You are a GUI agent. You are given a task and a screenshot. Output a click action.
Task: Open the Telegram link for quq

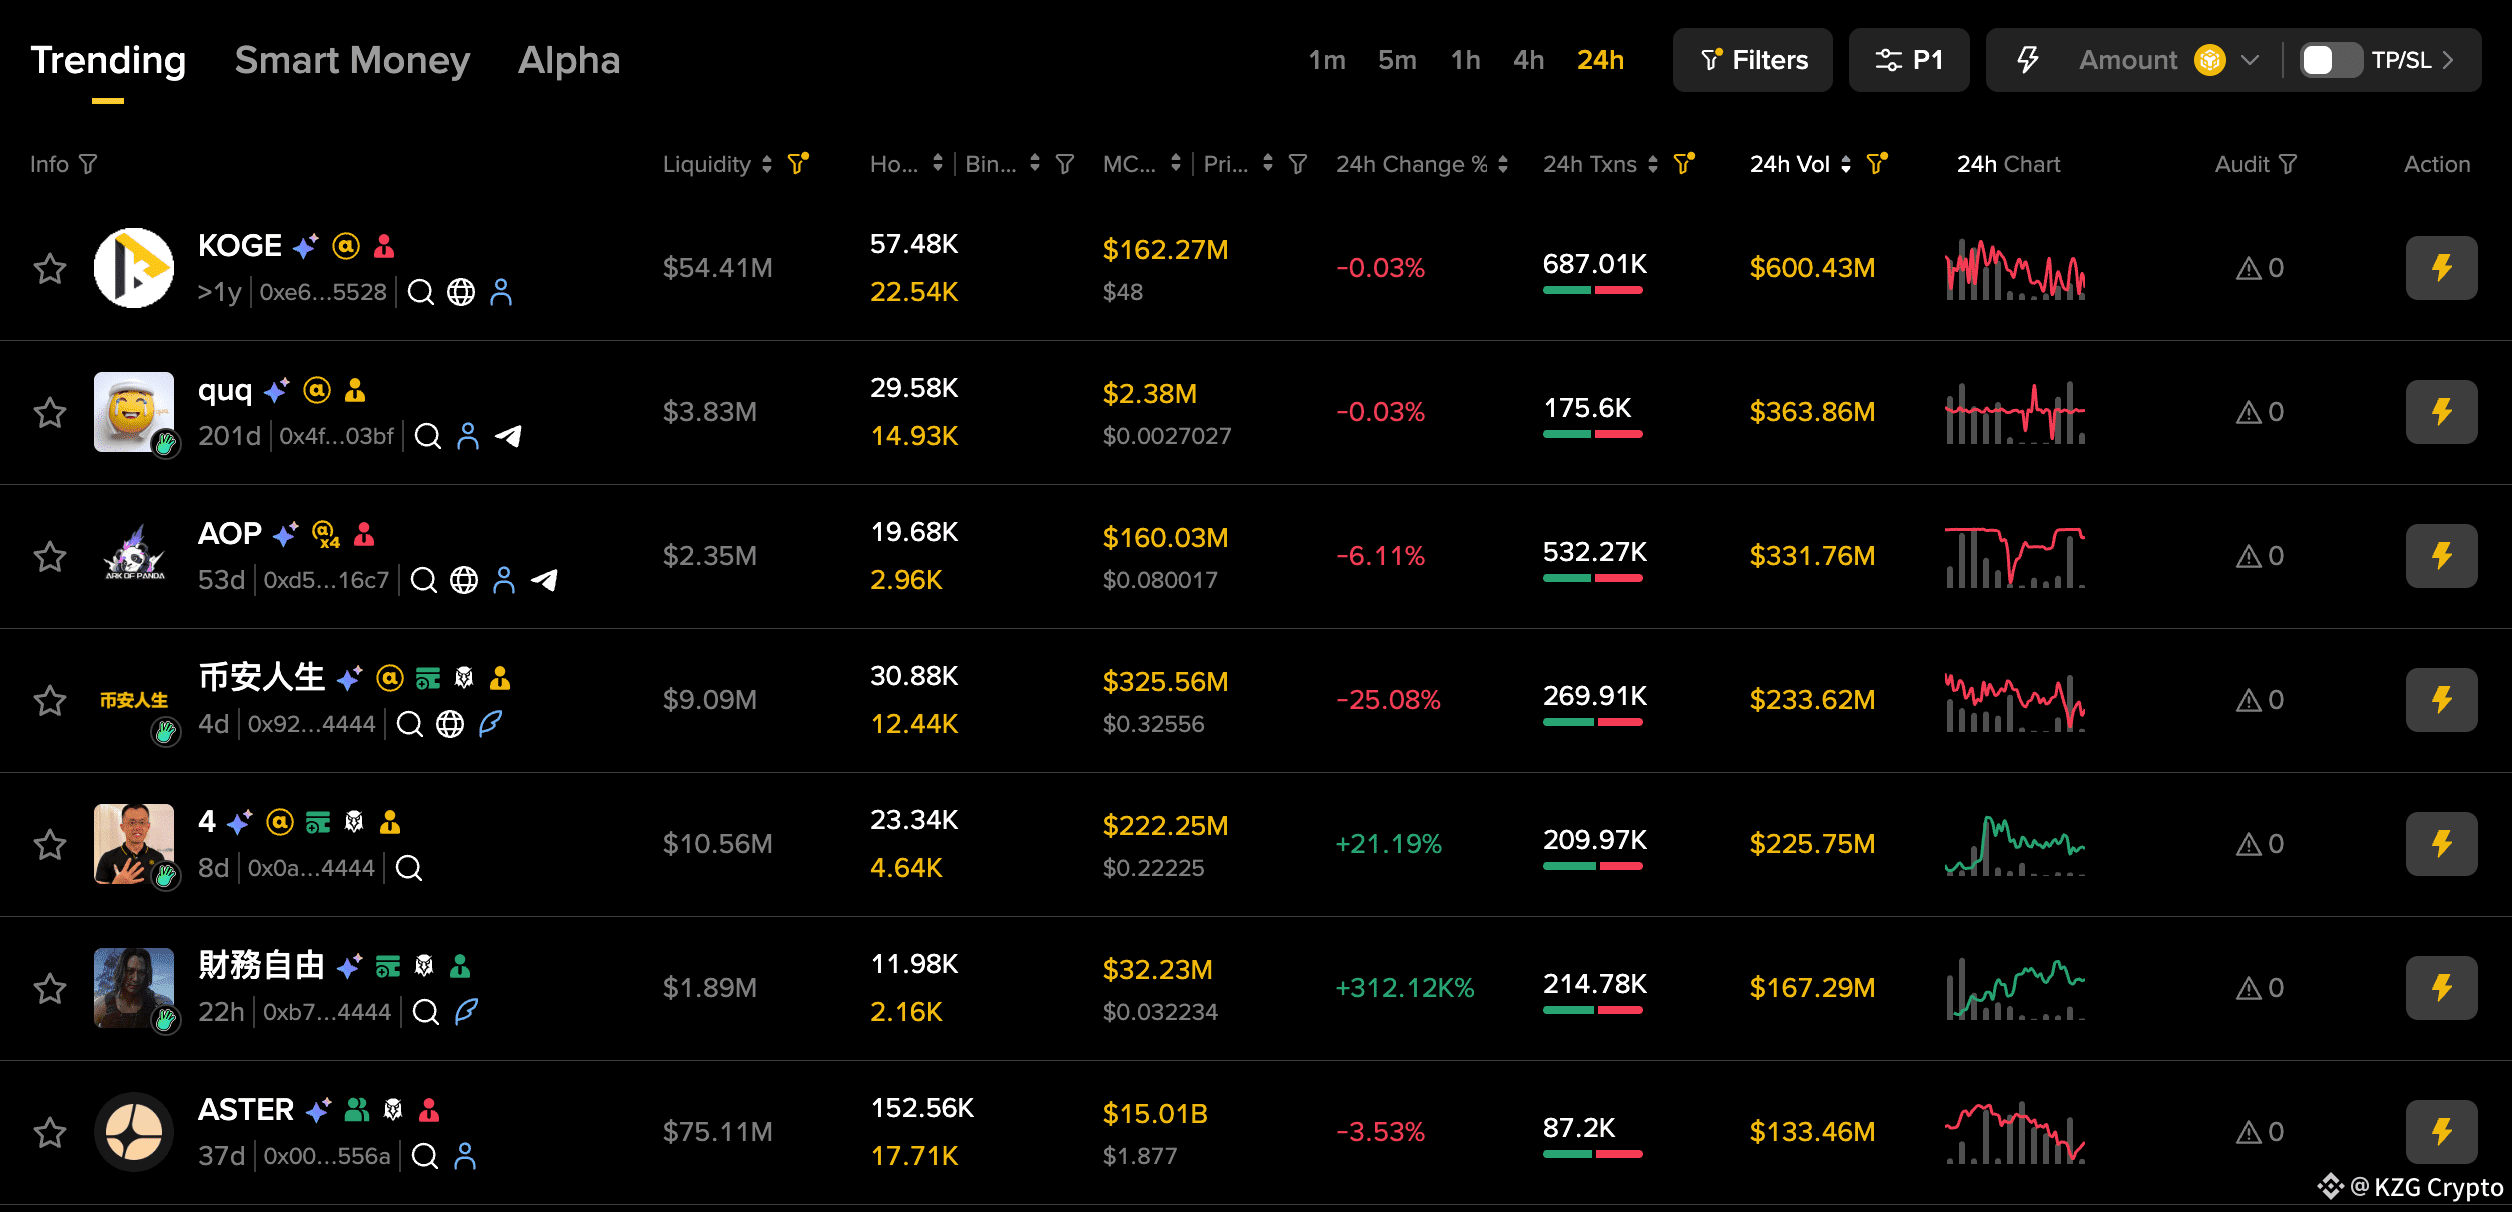[508, 436]
